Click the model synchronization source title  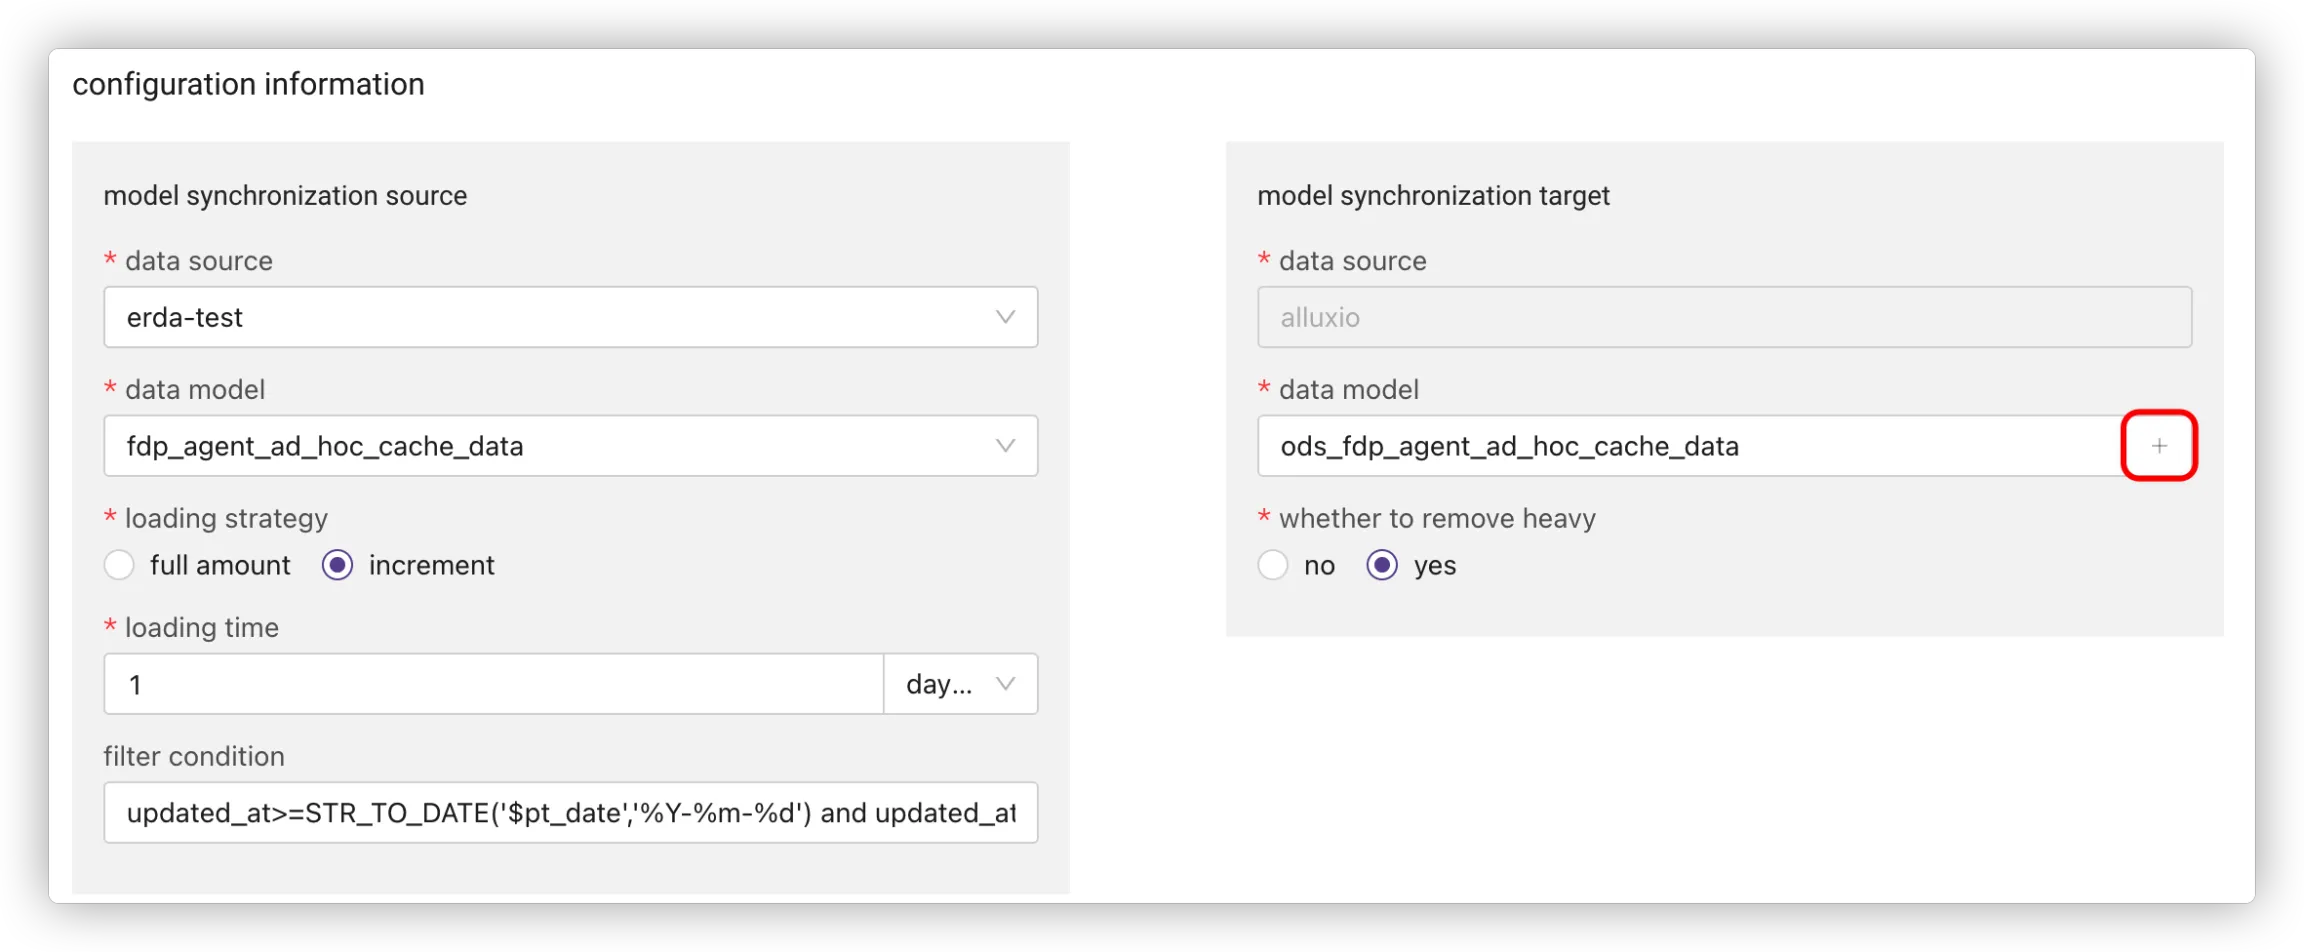point(285,195)
